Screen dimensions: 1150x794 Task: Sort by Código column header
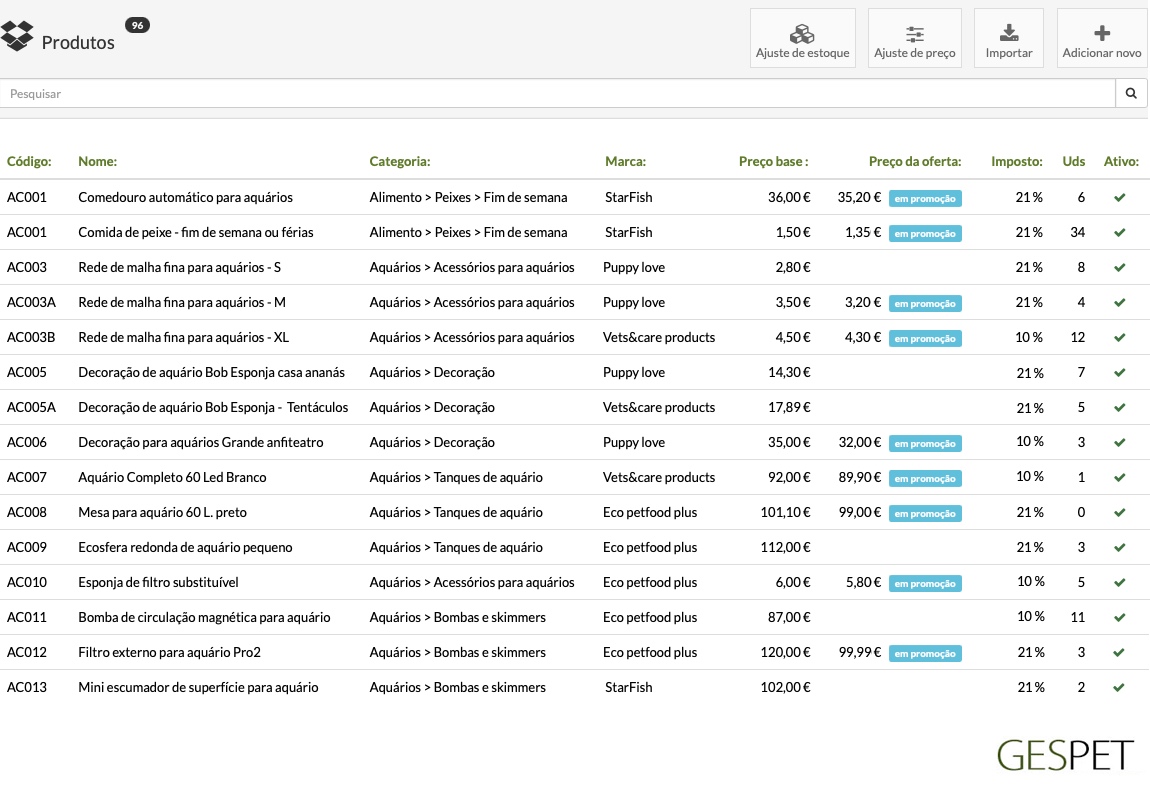(x=29, y=161)
